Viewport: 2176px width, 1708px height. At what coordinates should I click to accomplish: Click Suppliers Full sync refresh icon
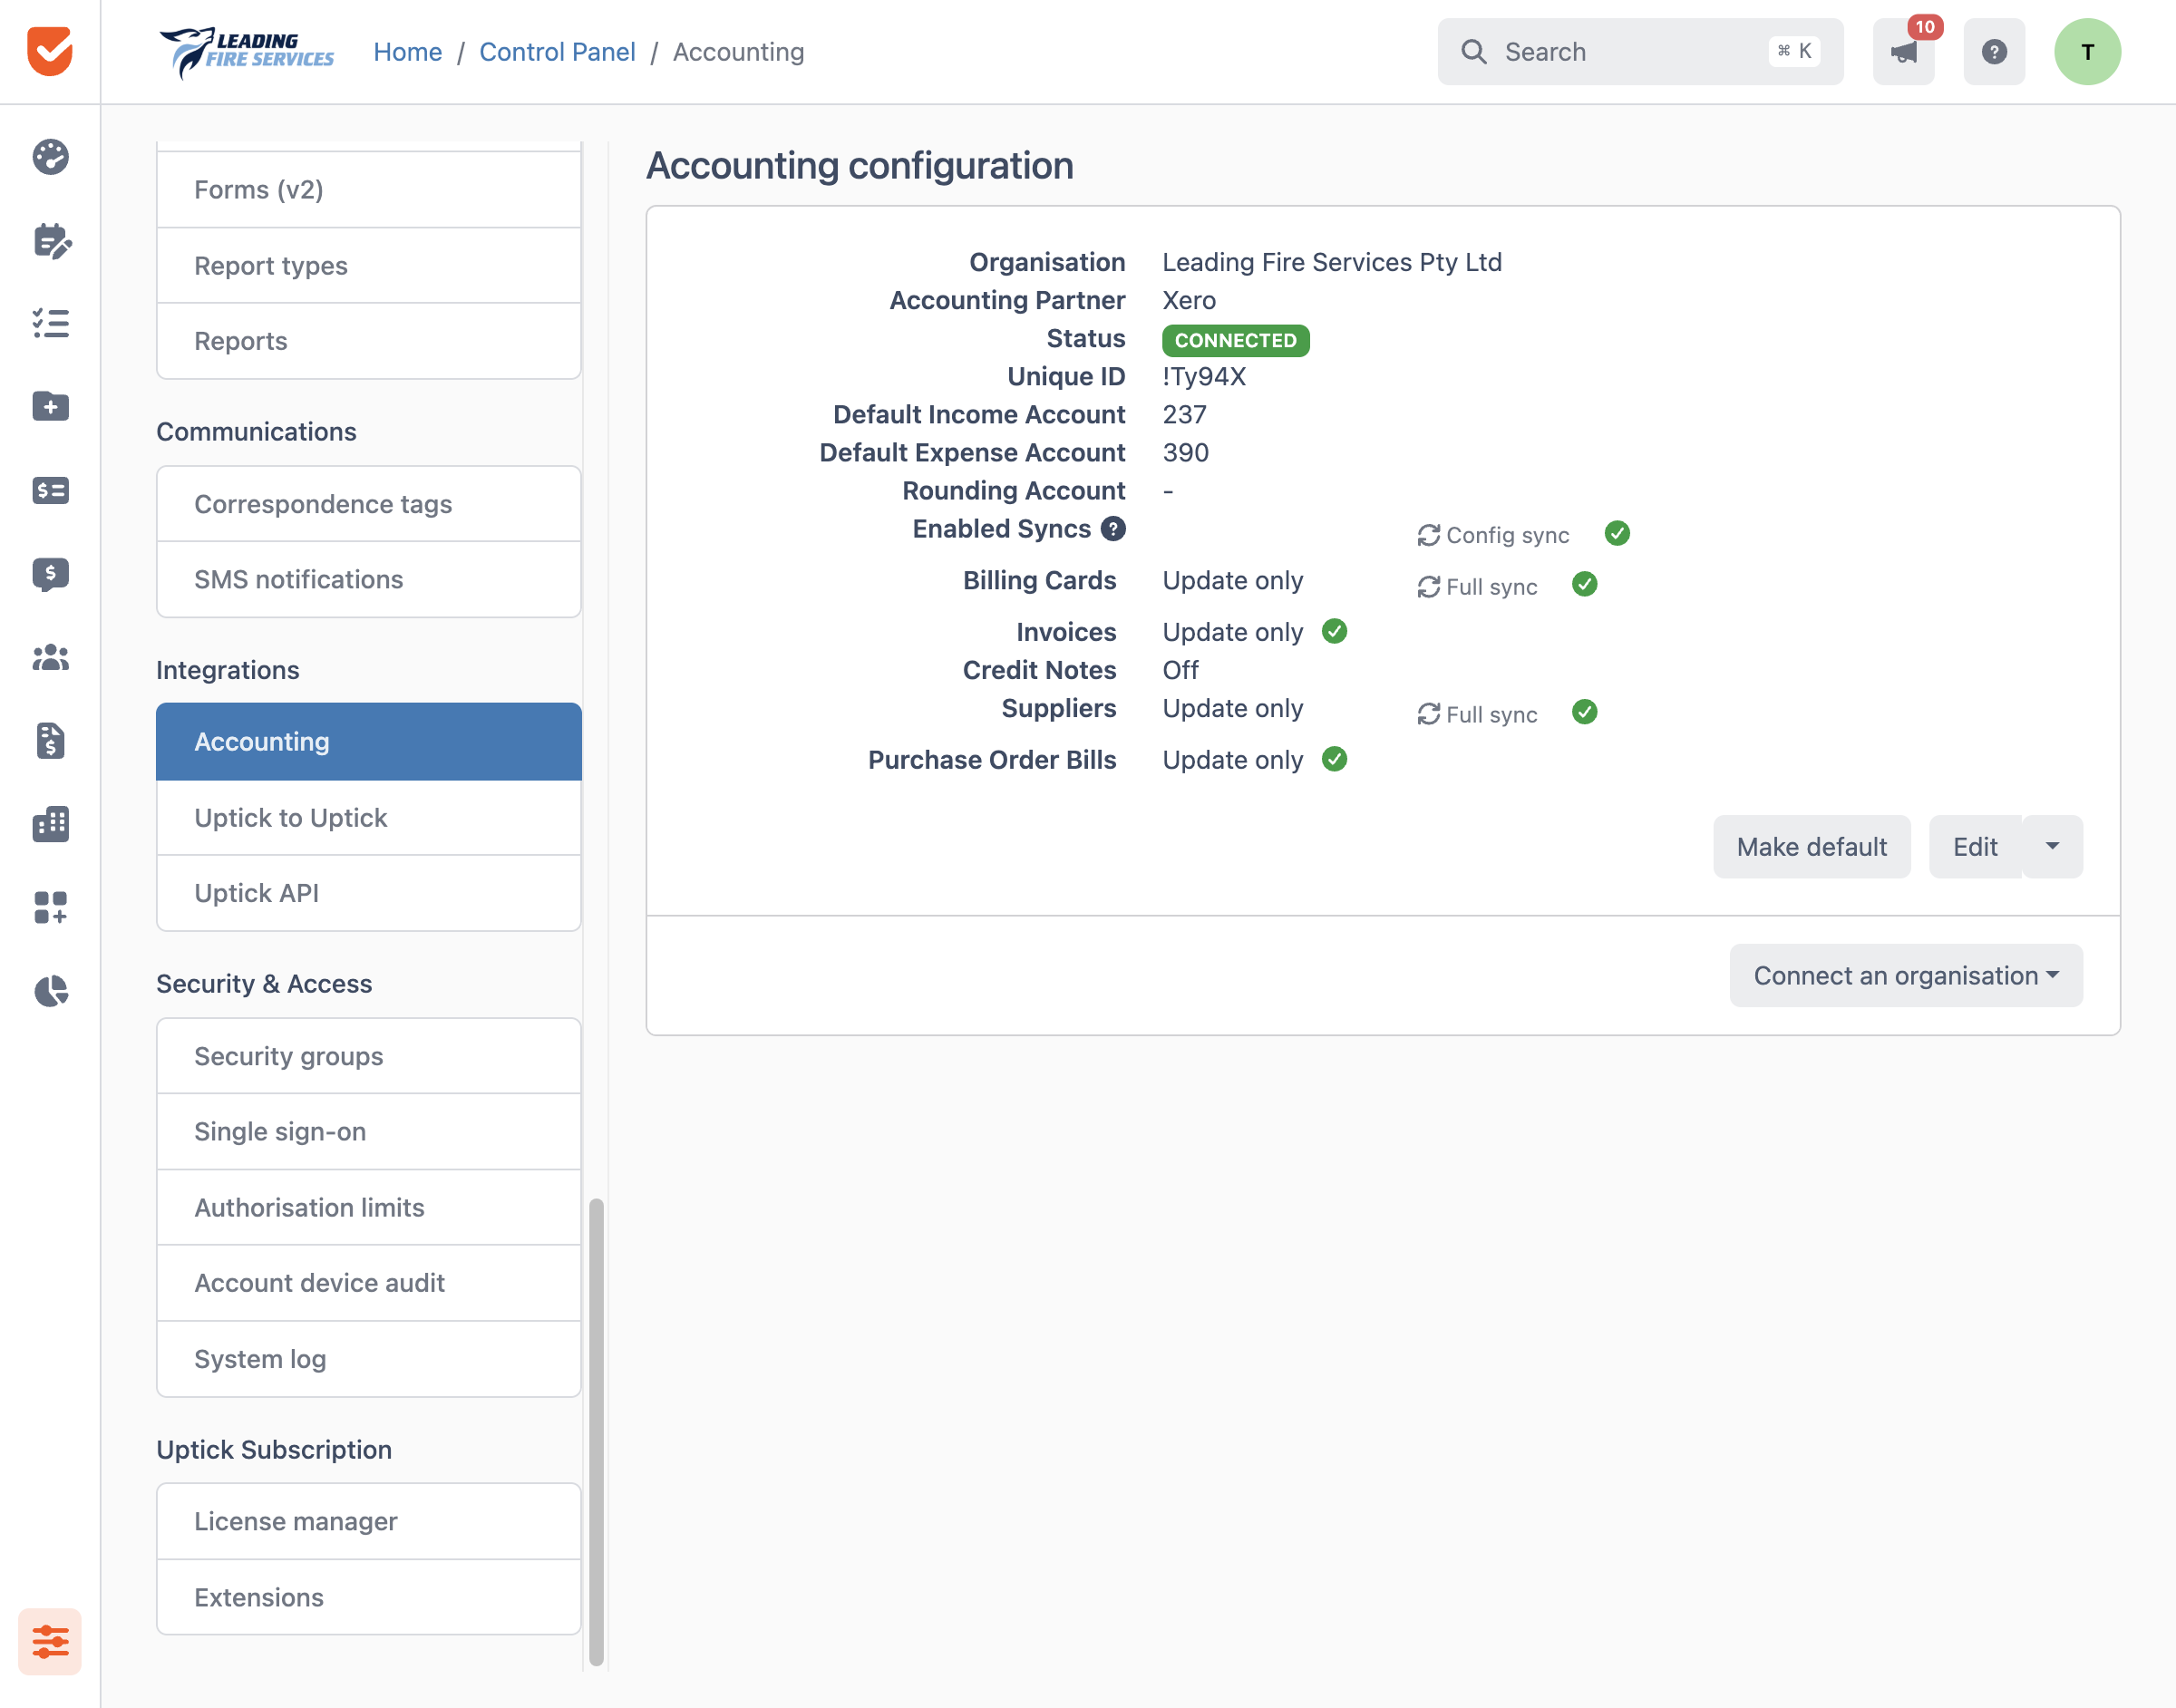1429,714
